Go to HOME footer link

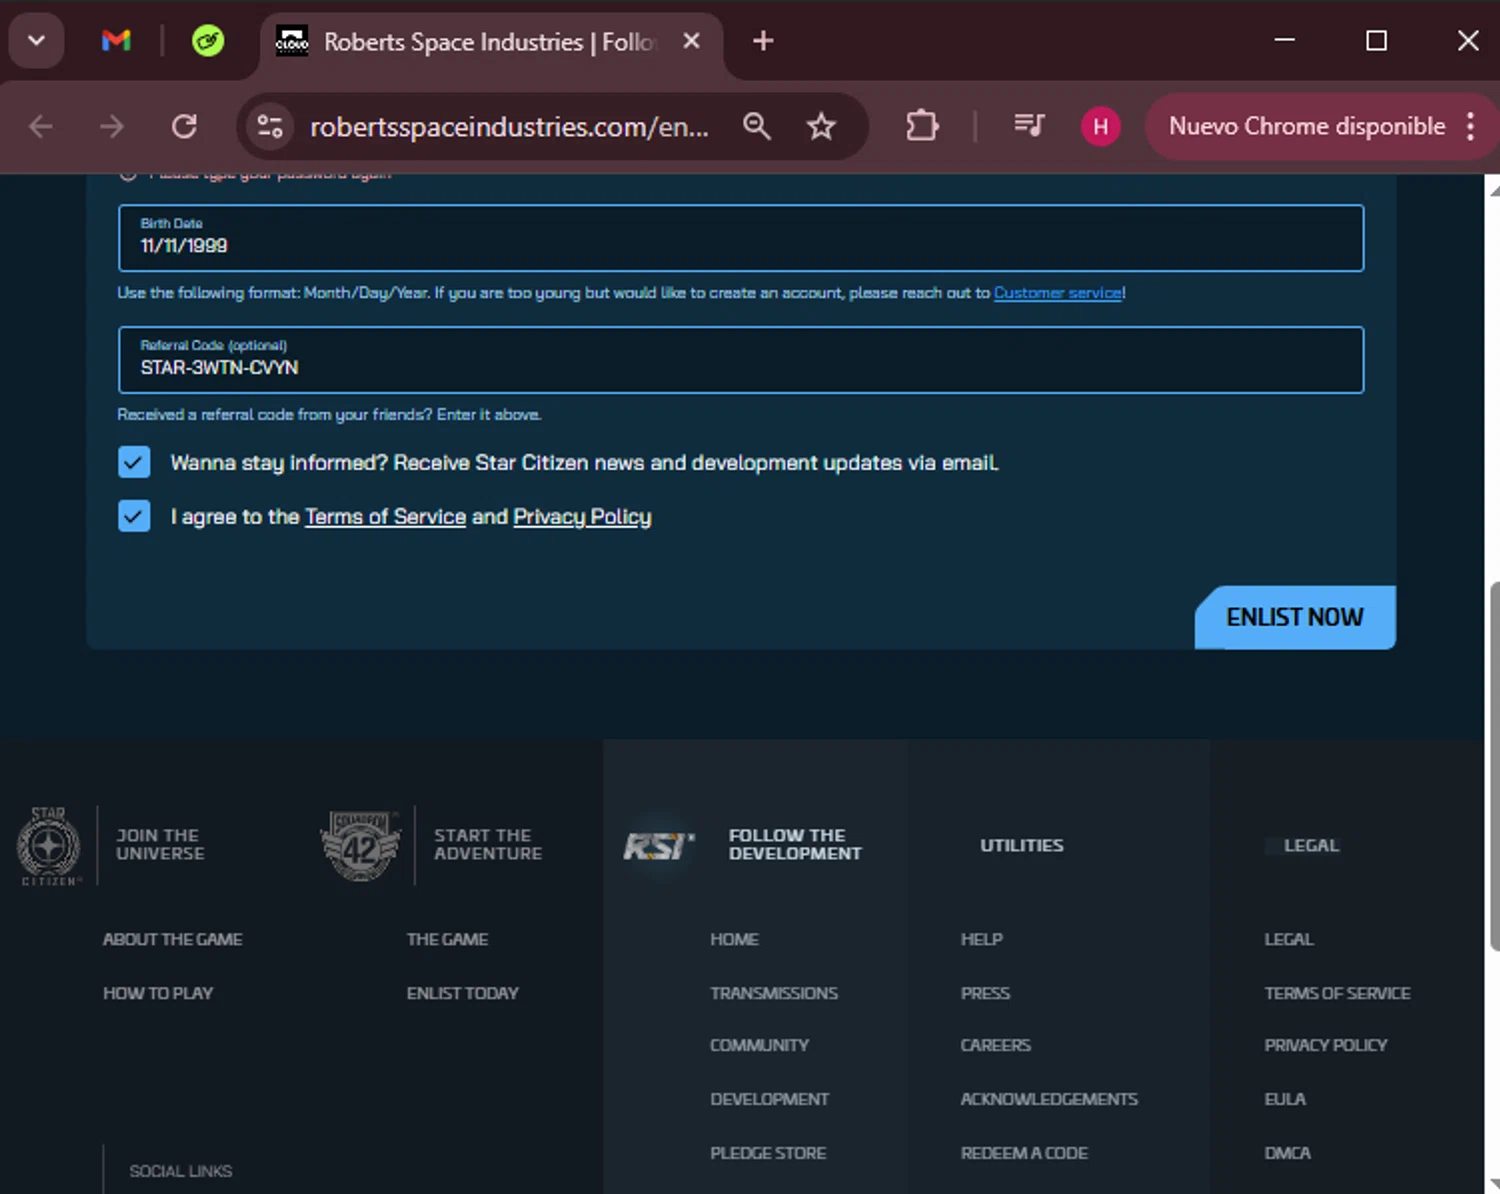(x=734, y=939)
